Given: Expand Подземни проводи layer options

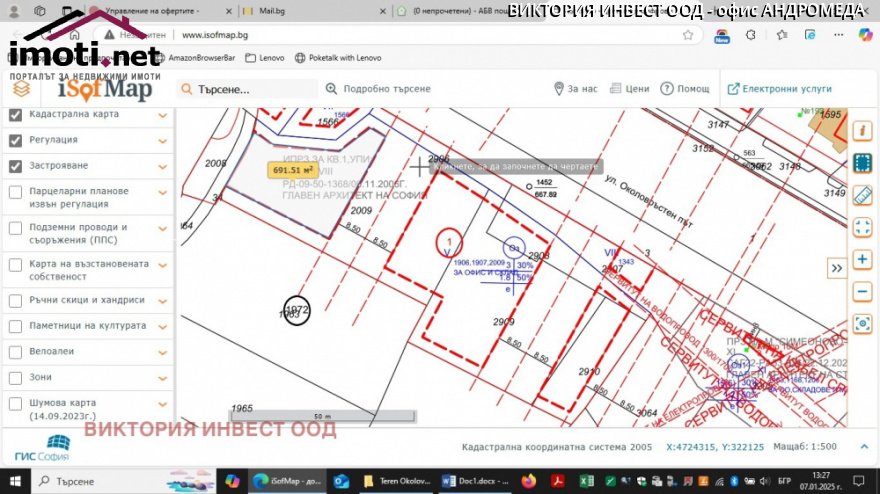Looking at the screenshot, I should (163, 228).
